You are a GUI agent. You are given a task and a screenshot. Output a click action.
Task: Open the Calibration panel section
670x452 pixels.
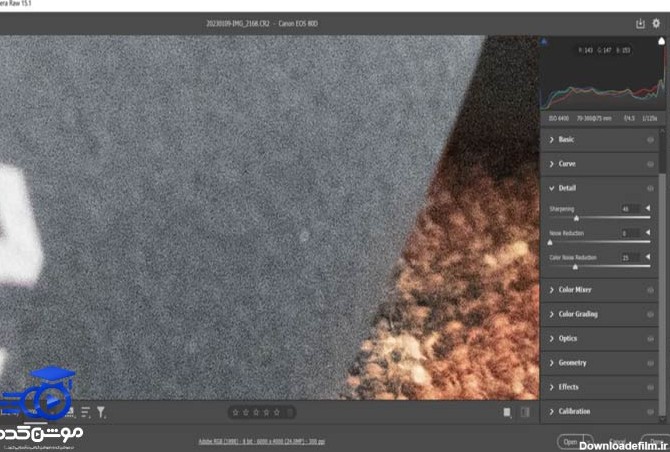(573, 411)
